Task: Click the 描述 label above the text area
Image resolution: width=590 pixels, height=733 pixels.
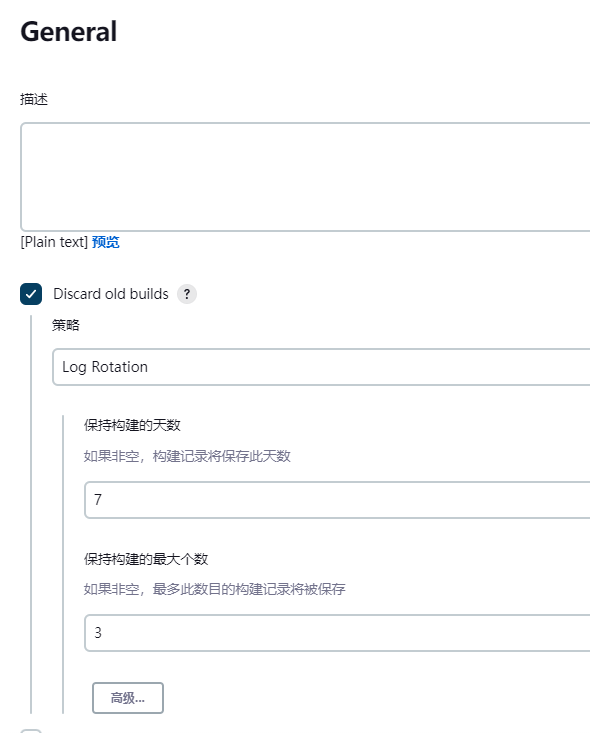Action: click(x=34, y=99)
